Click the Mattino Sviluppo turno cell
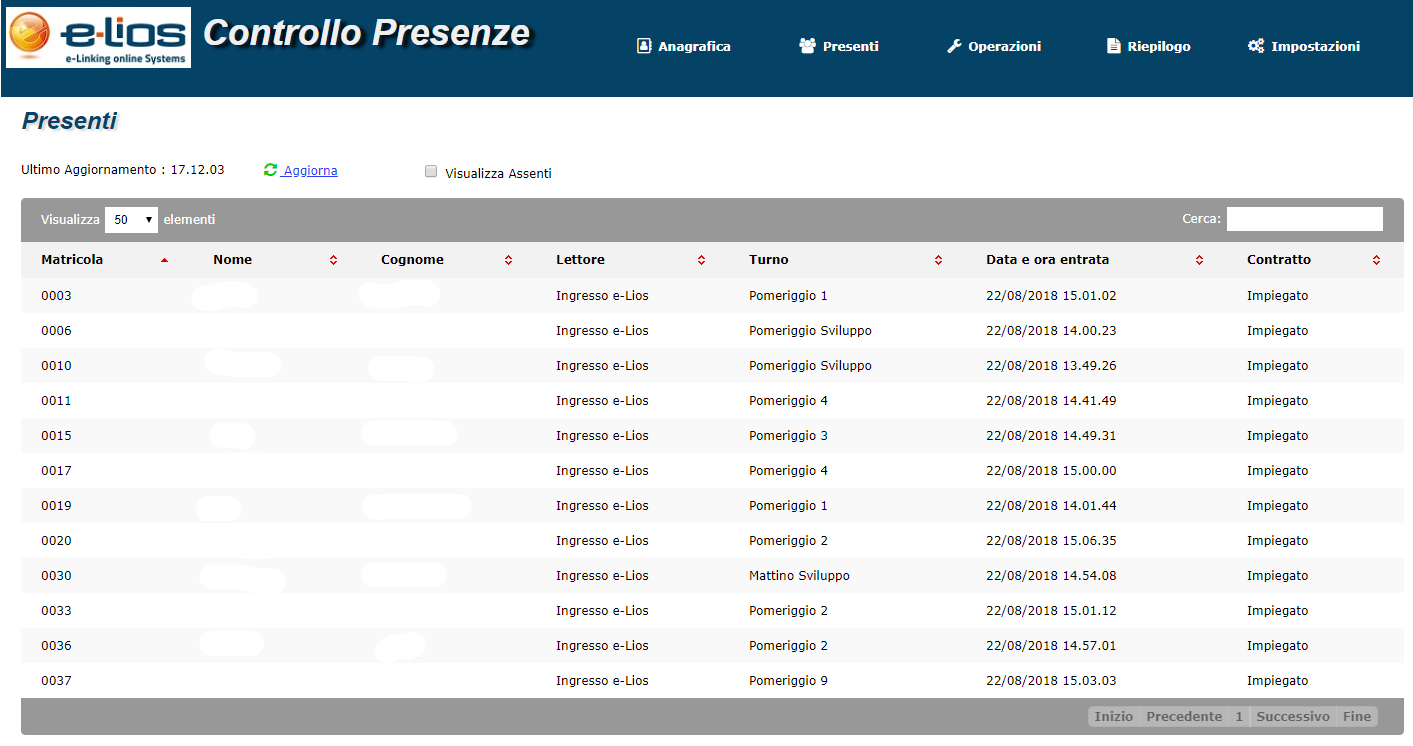Image resolution: width=1413 pixels, height=746 pixels. tap(799, 576)
